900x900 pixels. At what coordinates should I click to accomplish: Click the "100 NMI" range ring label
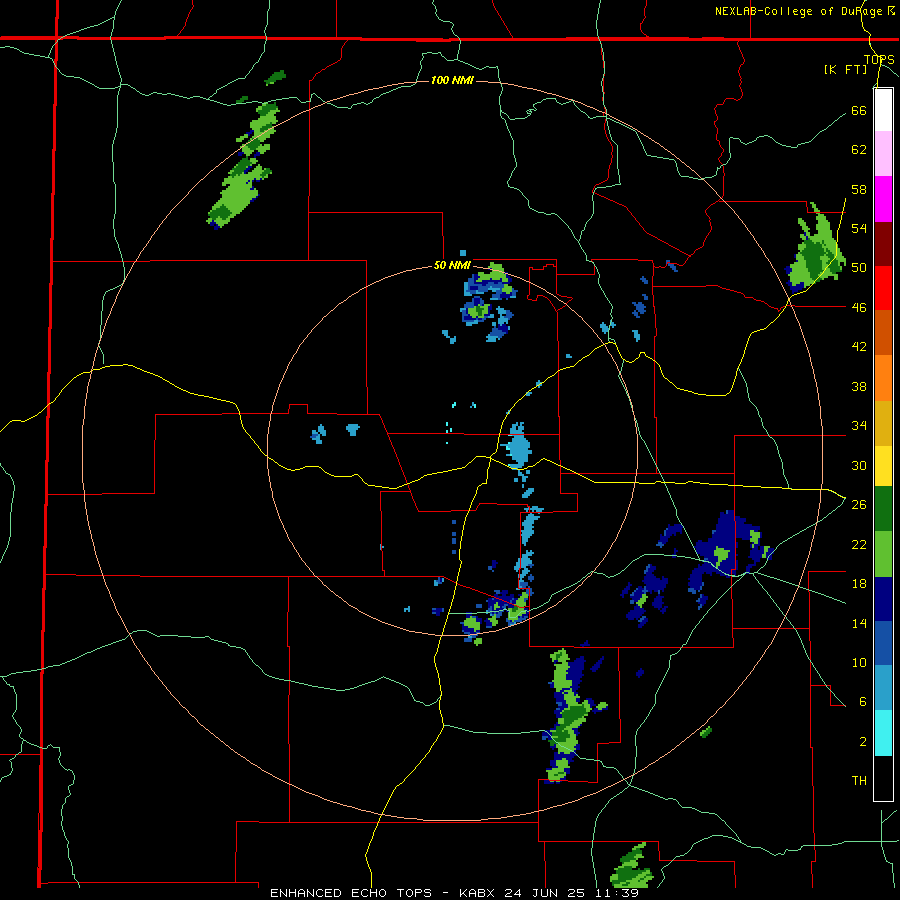tap(452, 80)
